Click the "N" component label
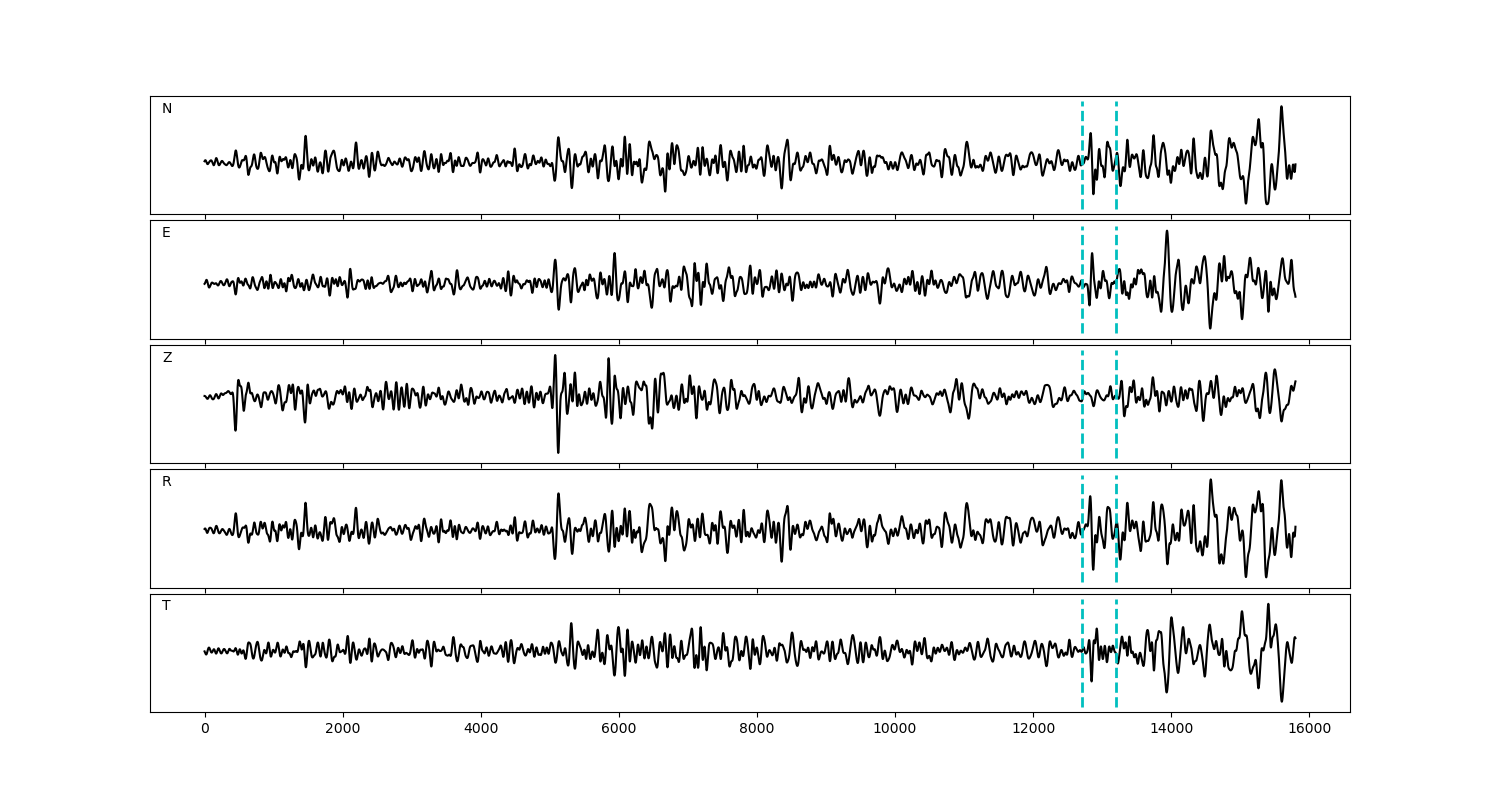 pos(167,109)
